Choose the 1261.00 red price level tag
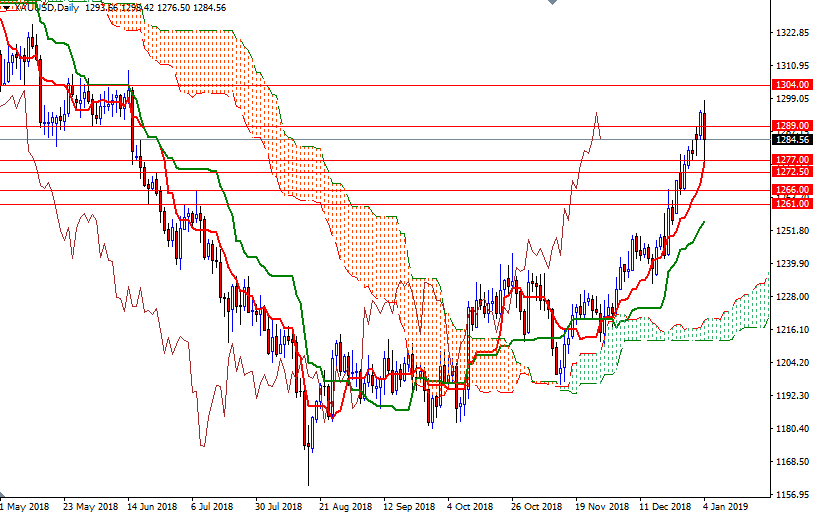 click(791, 204)
